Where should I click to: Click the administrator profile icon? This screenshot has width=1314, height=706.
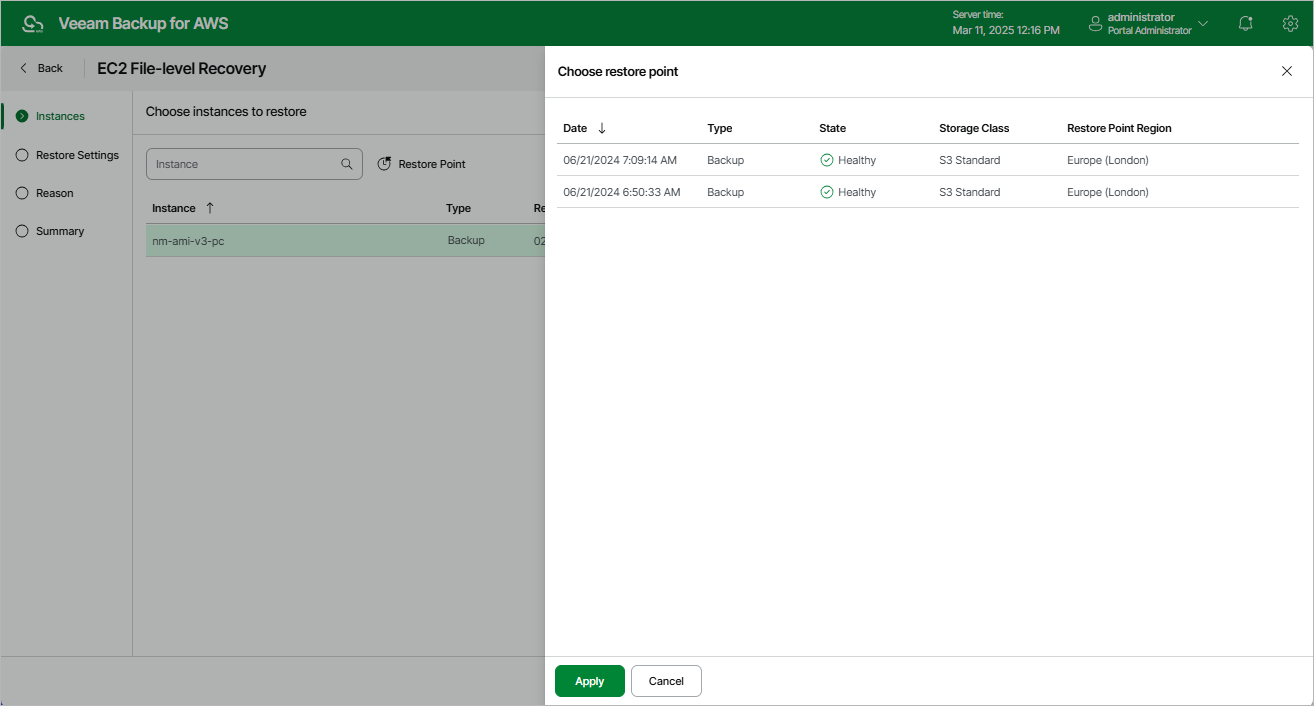click(1094, 22)
